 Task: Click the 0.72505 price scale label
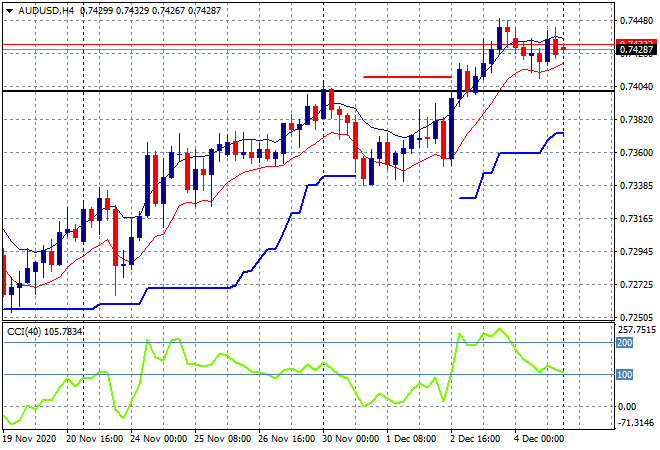(636, 318)
